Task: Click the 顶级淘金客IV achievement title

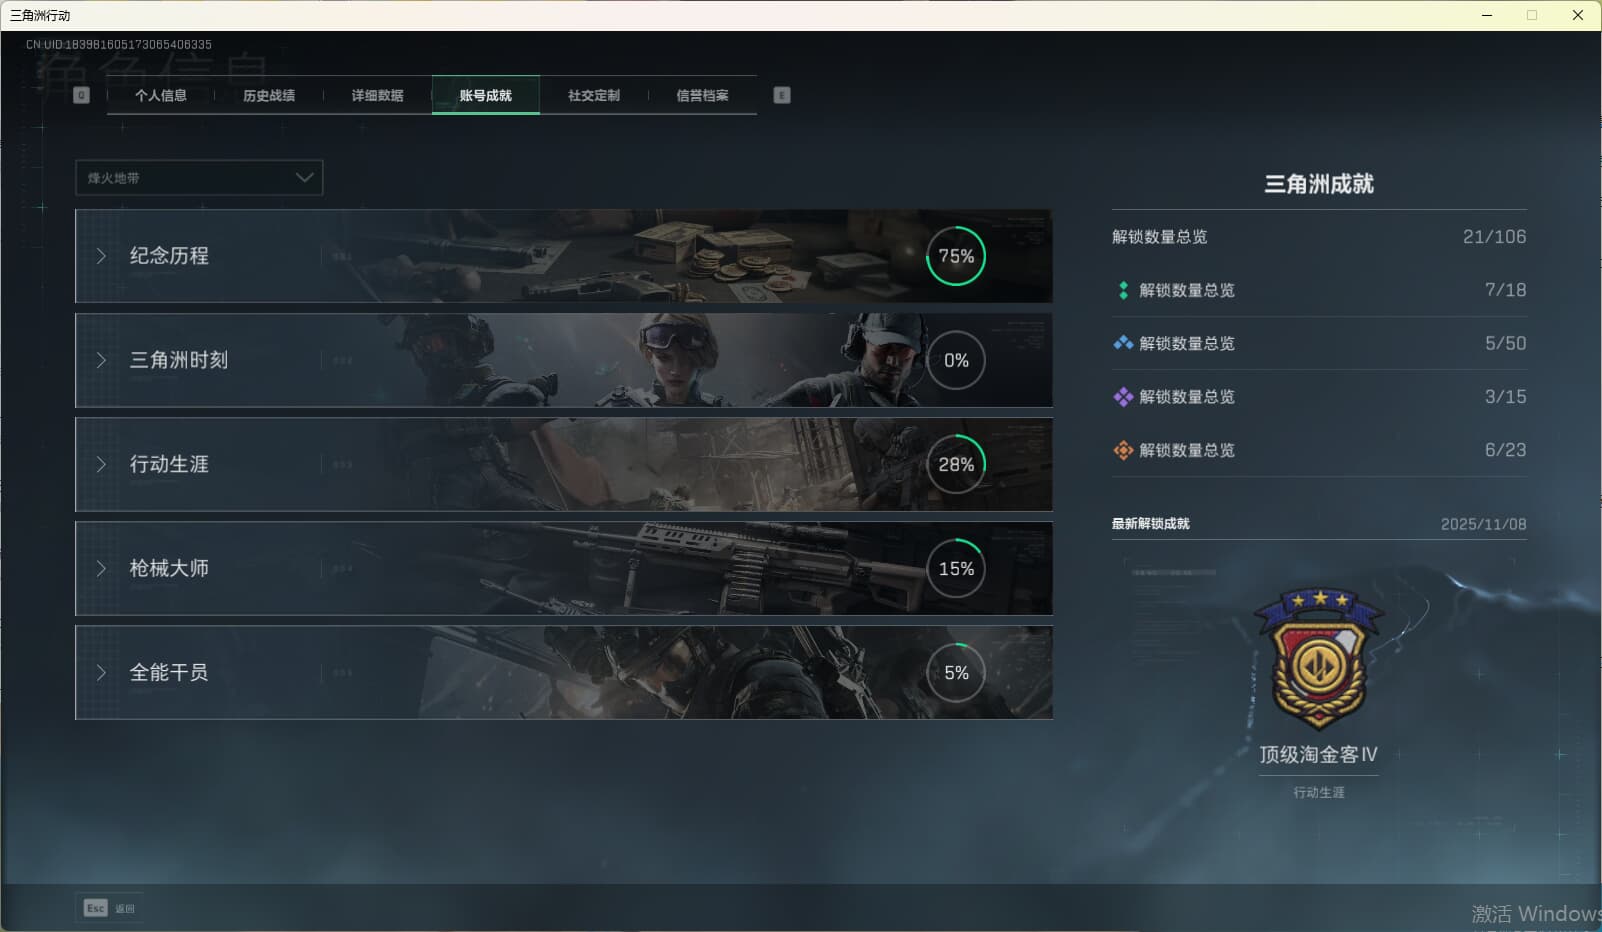Action: point(1319,755)
